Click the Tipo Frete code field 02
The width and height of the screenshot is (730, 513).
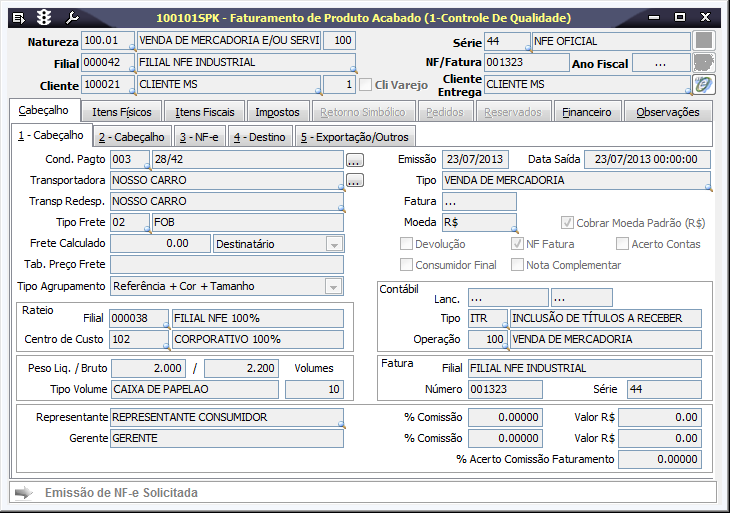click(x=130, y=223)
